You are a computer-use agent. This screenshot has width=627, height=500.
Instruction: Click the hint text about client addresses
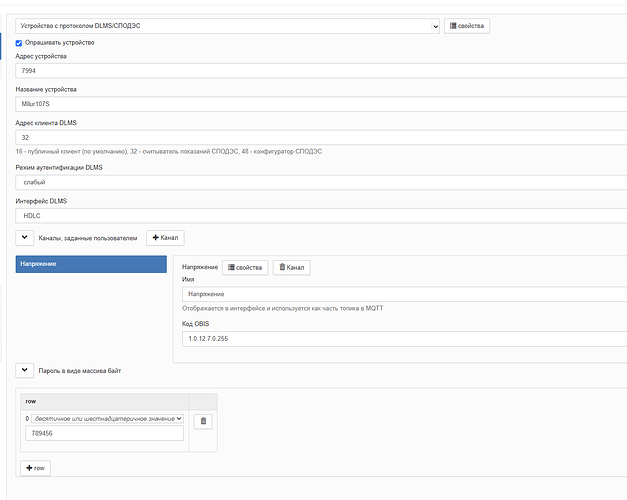[x=169, y=152]
